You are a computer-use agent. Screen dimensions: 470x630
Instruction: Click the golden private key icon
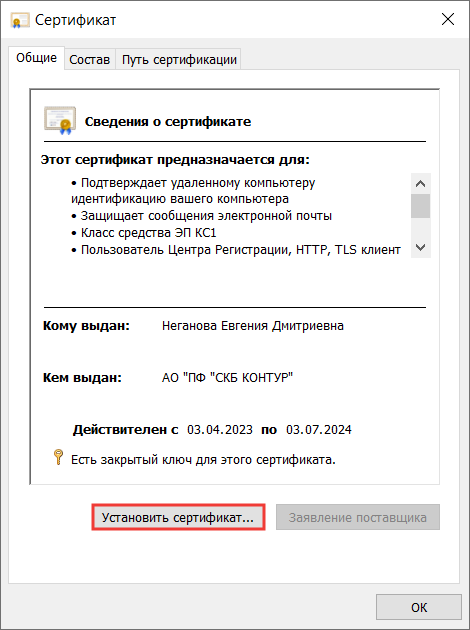pyautogui.click(x=58, y=457)
